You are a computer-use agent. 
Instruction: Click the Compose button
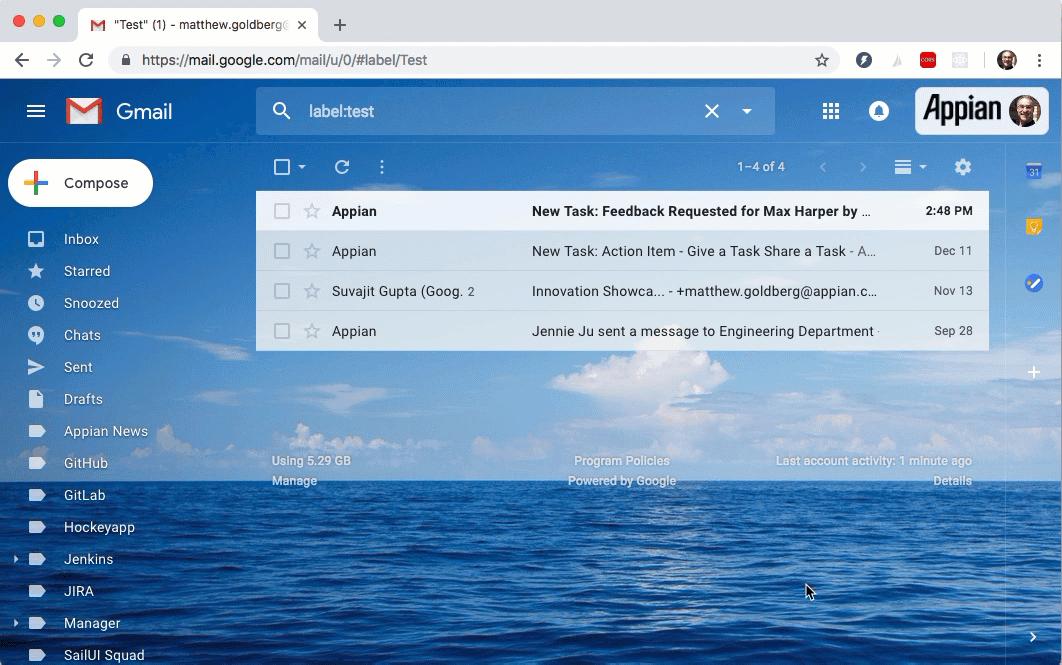point(80,183)
